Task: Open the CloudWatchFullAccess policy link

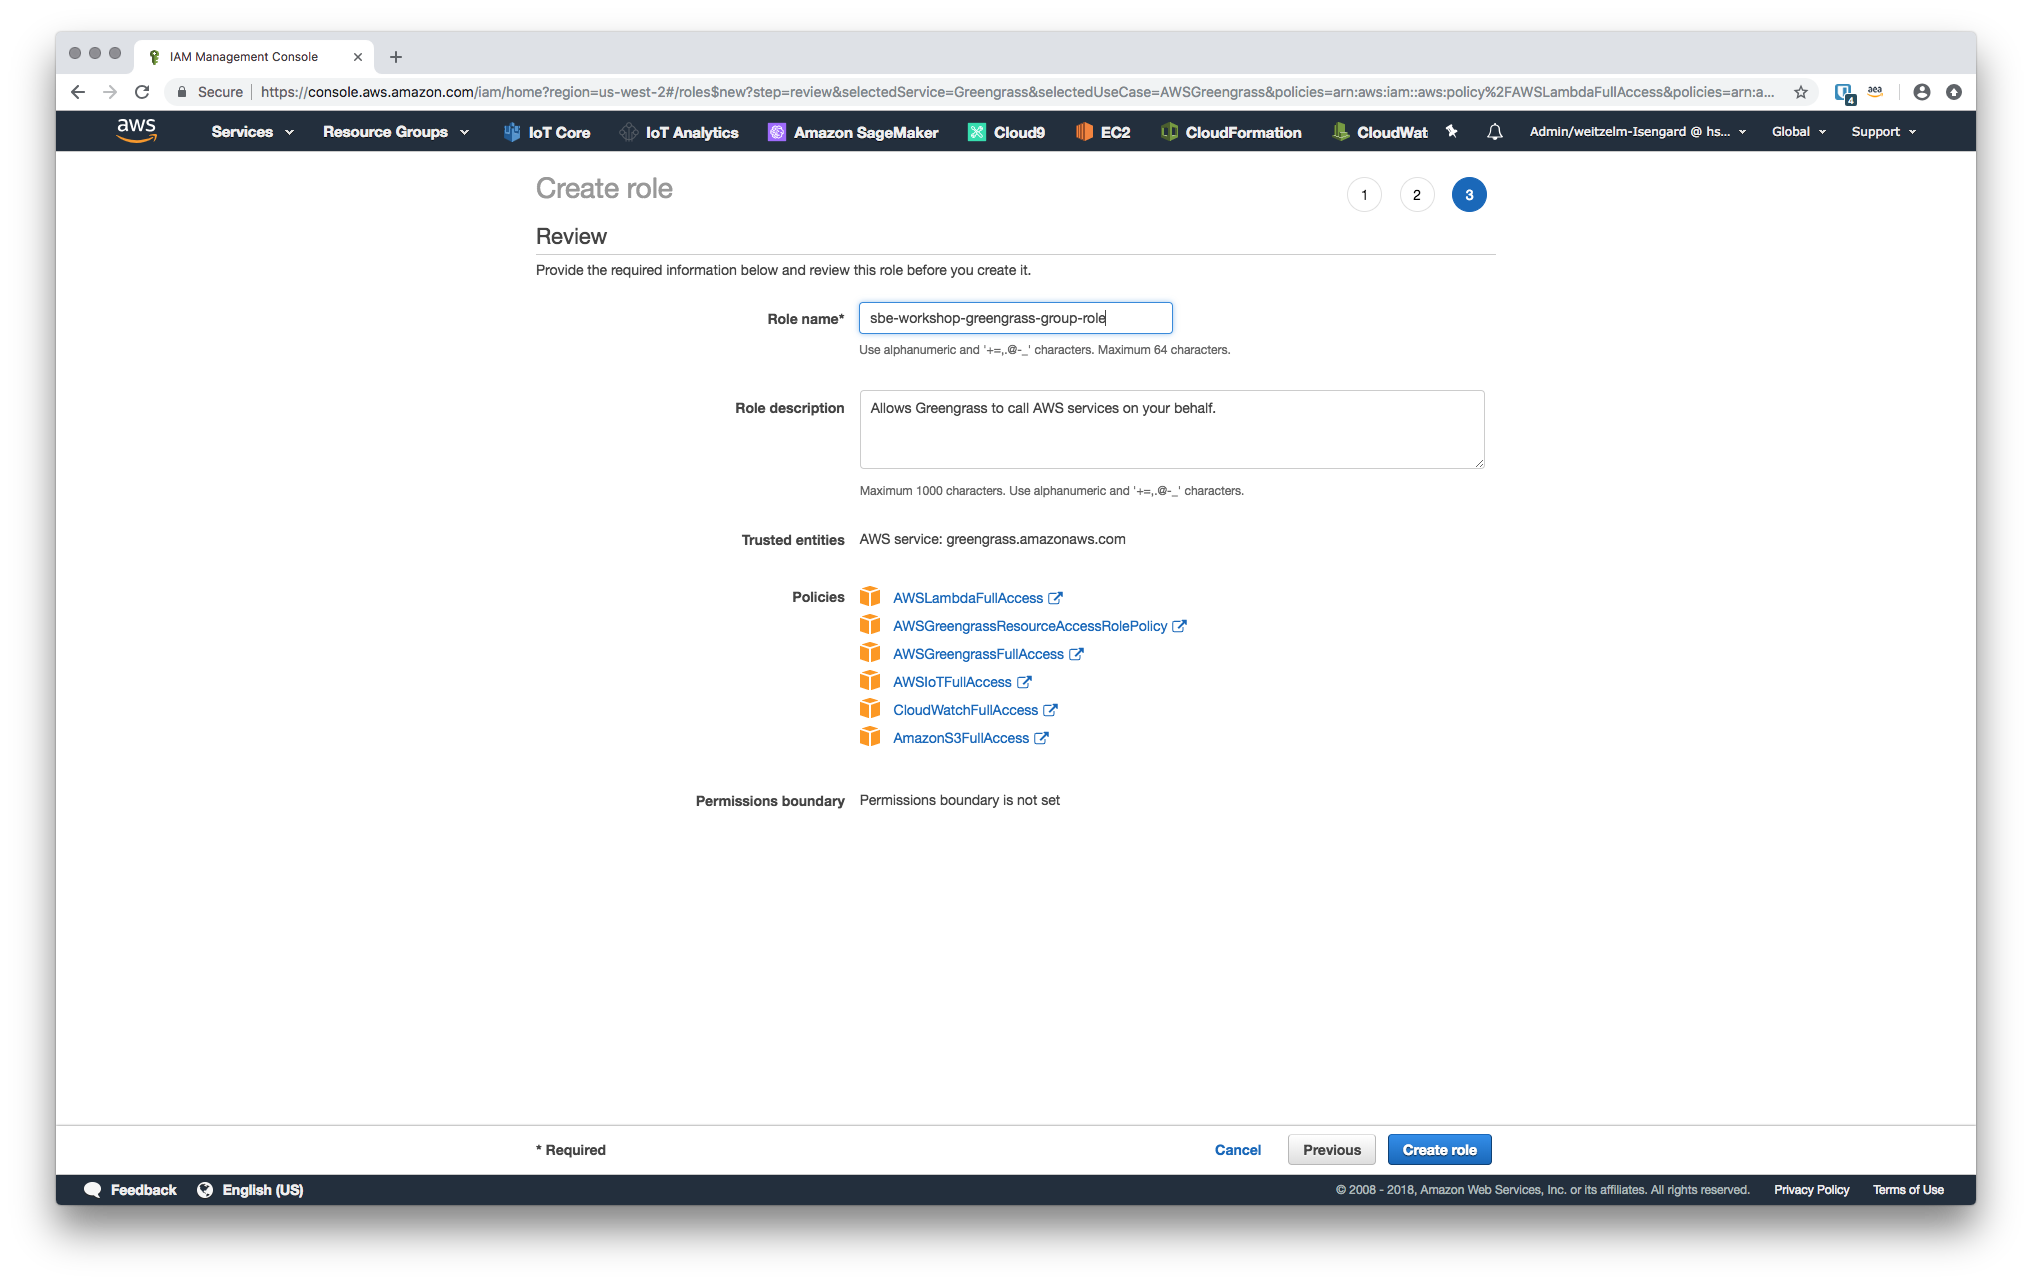Action: pos(965,710)
